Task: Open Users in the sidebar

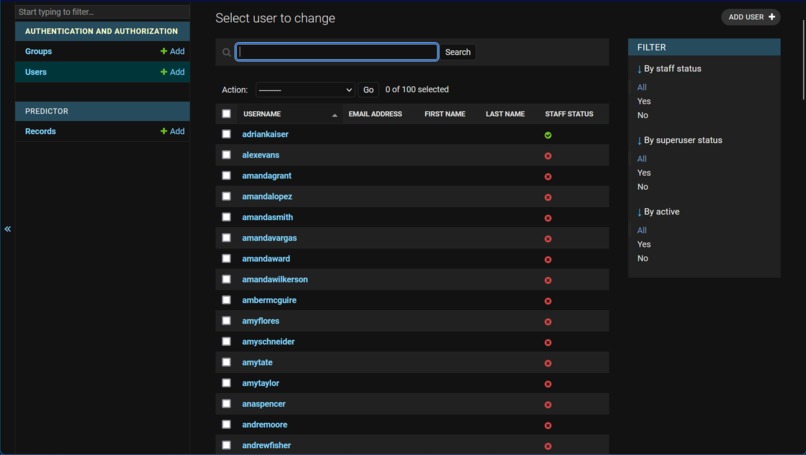Action: [x=36, y=72]
